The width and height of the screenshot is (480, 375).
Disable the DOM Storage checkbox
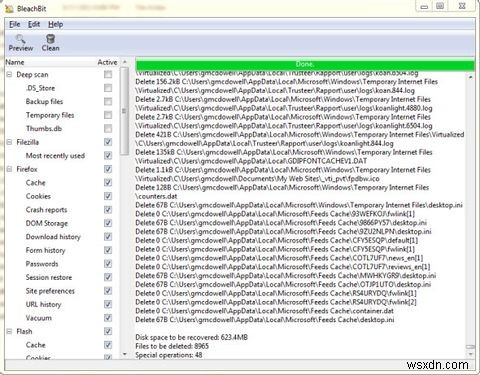[108, 223]
